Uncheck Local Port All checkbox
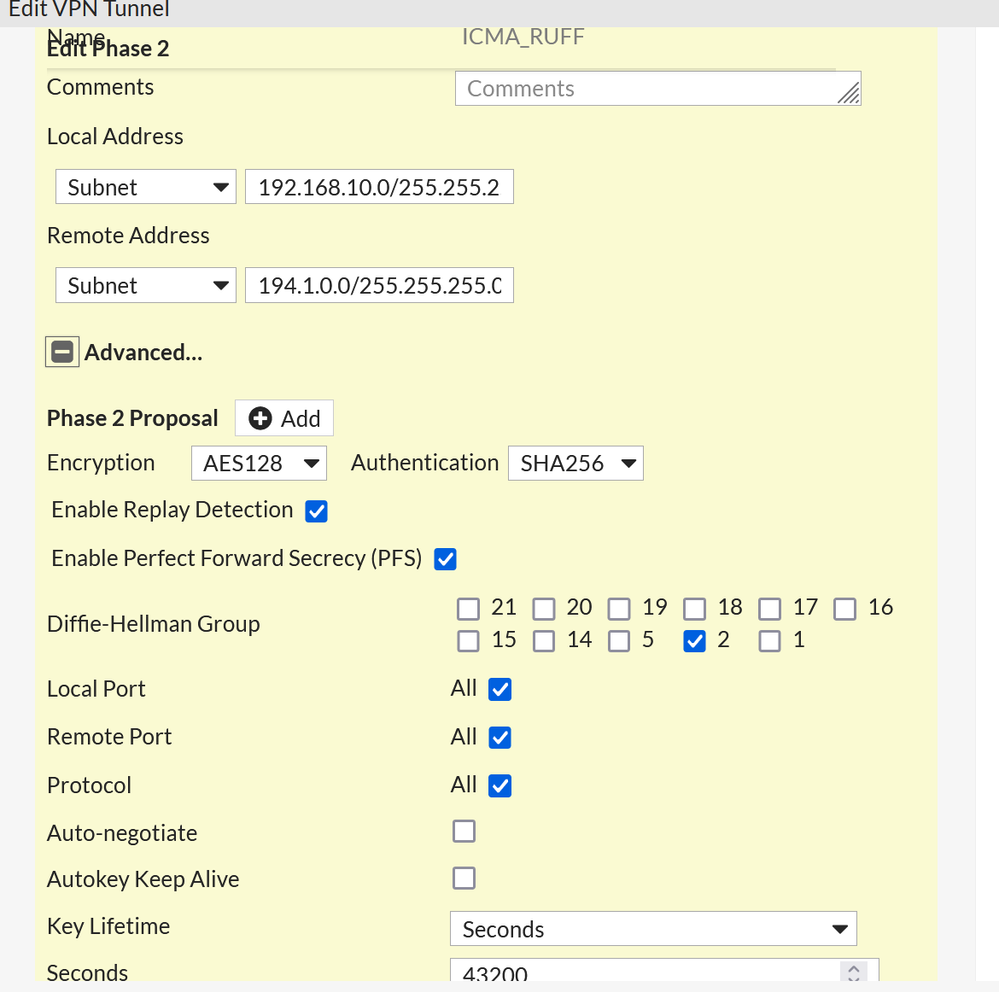The height and width of the screenshot is (992, 999). pyautogui.click(x=500, y=689)
